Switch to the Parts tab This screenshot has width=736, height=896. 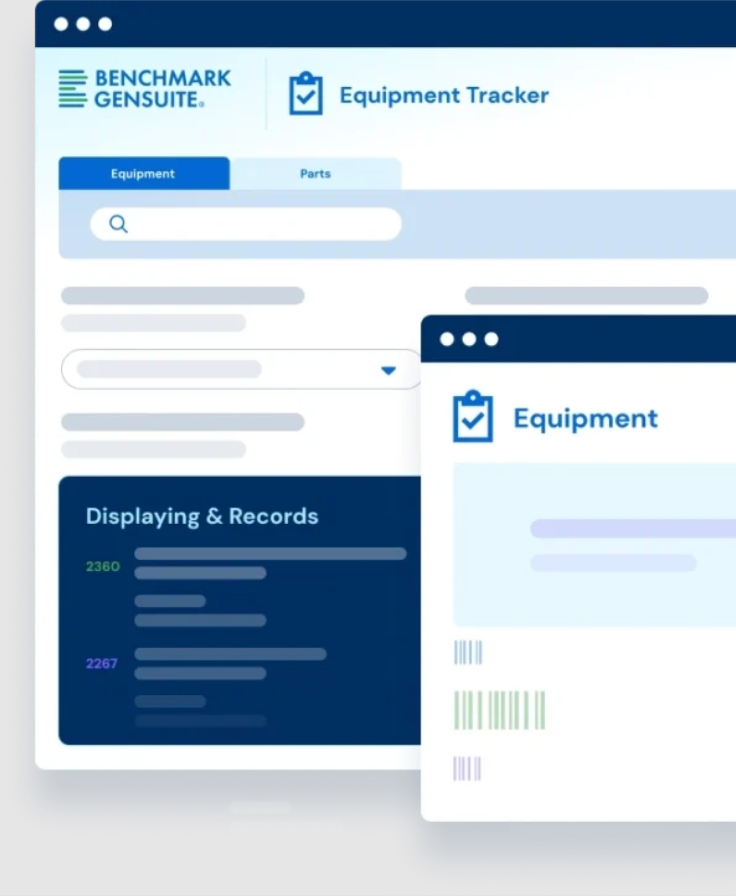click(x=315, y=174)
